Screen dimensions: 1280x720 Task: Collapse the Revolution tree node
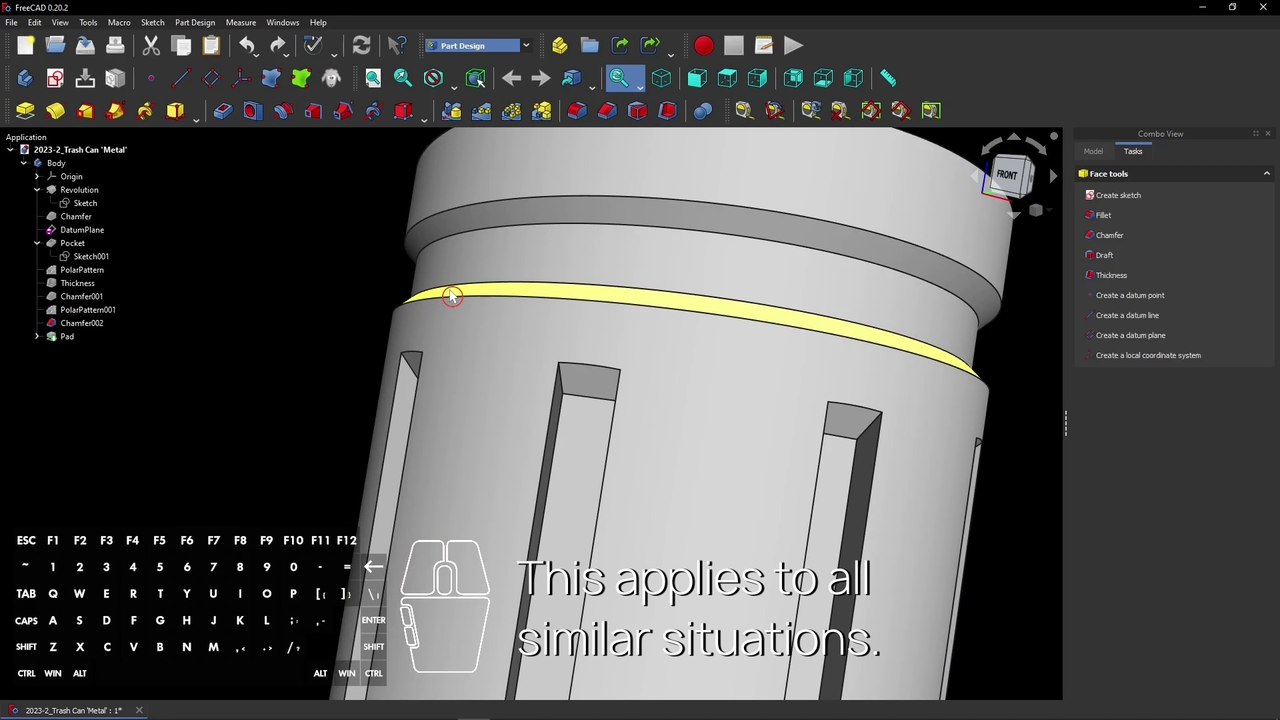37,190
